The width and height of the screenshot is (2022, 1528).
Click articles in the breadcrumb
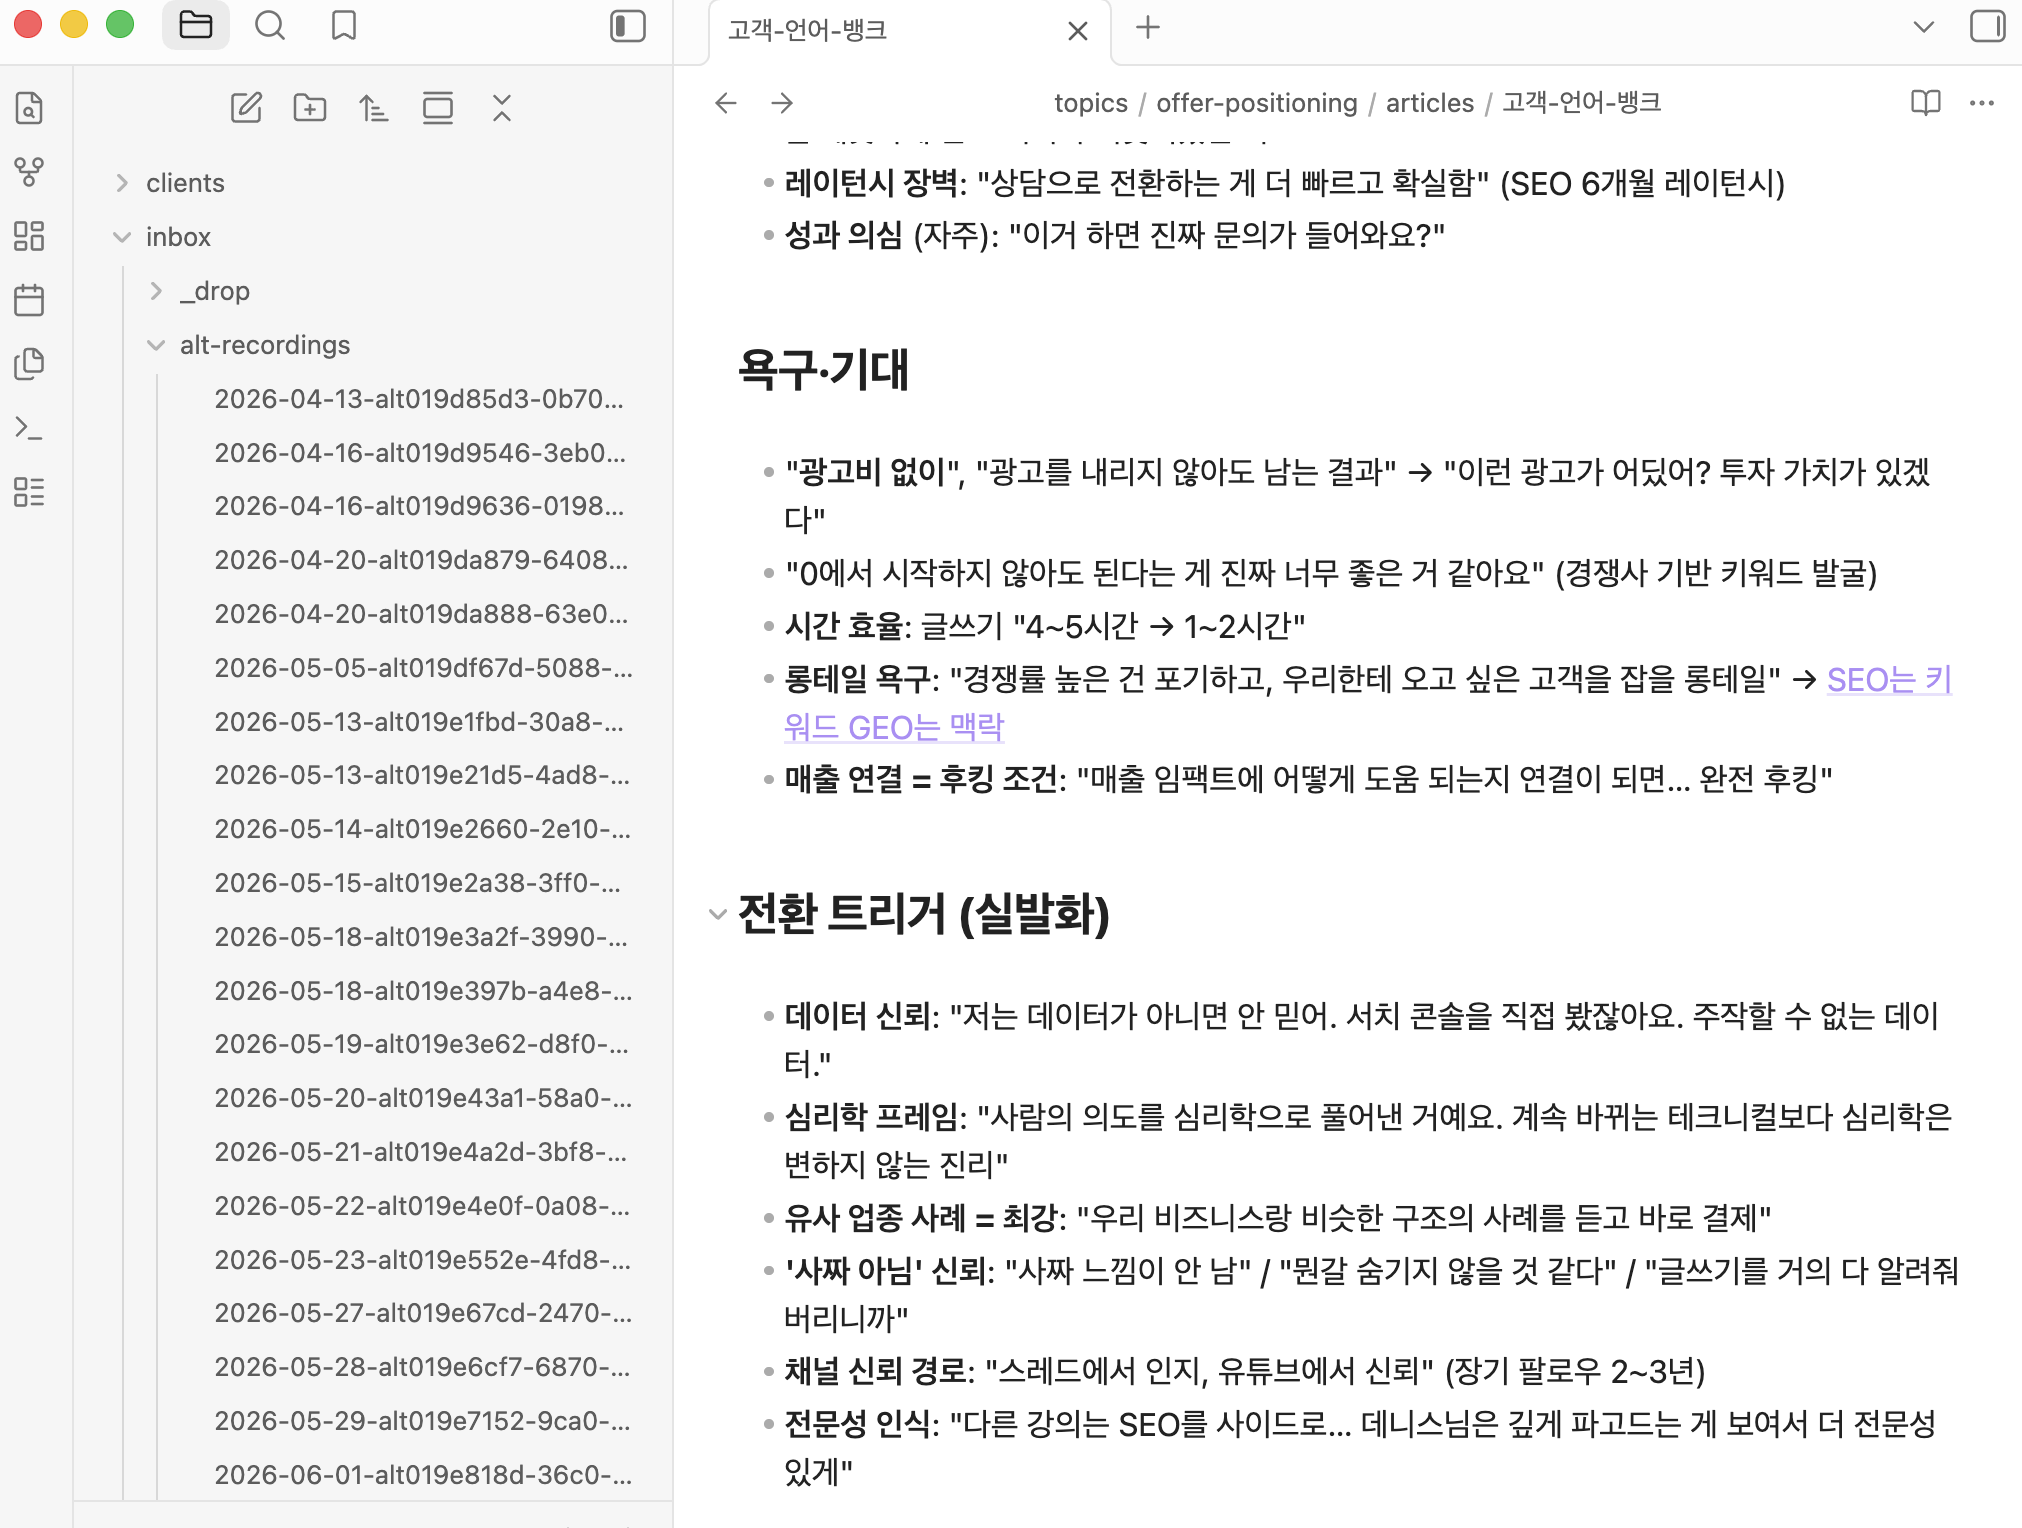(x=1430, y=103)
